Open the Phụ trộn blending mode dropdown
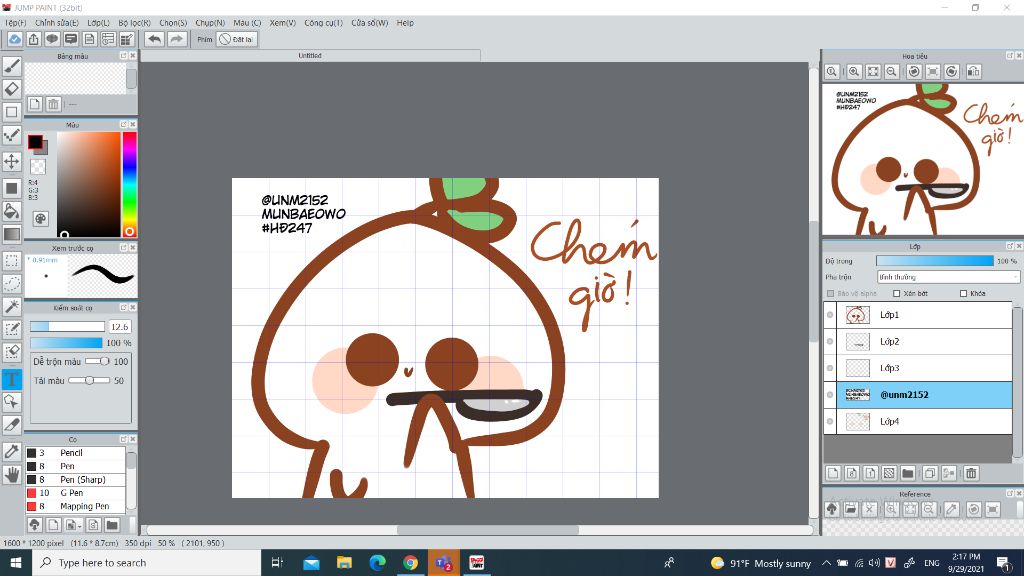This screenshot has height=576, width=1024. [x=948, y=277]
